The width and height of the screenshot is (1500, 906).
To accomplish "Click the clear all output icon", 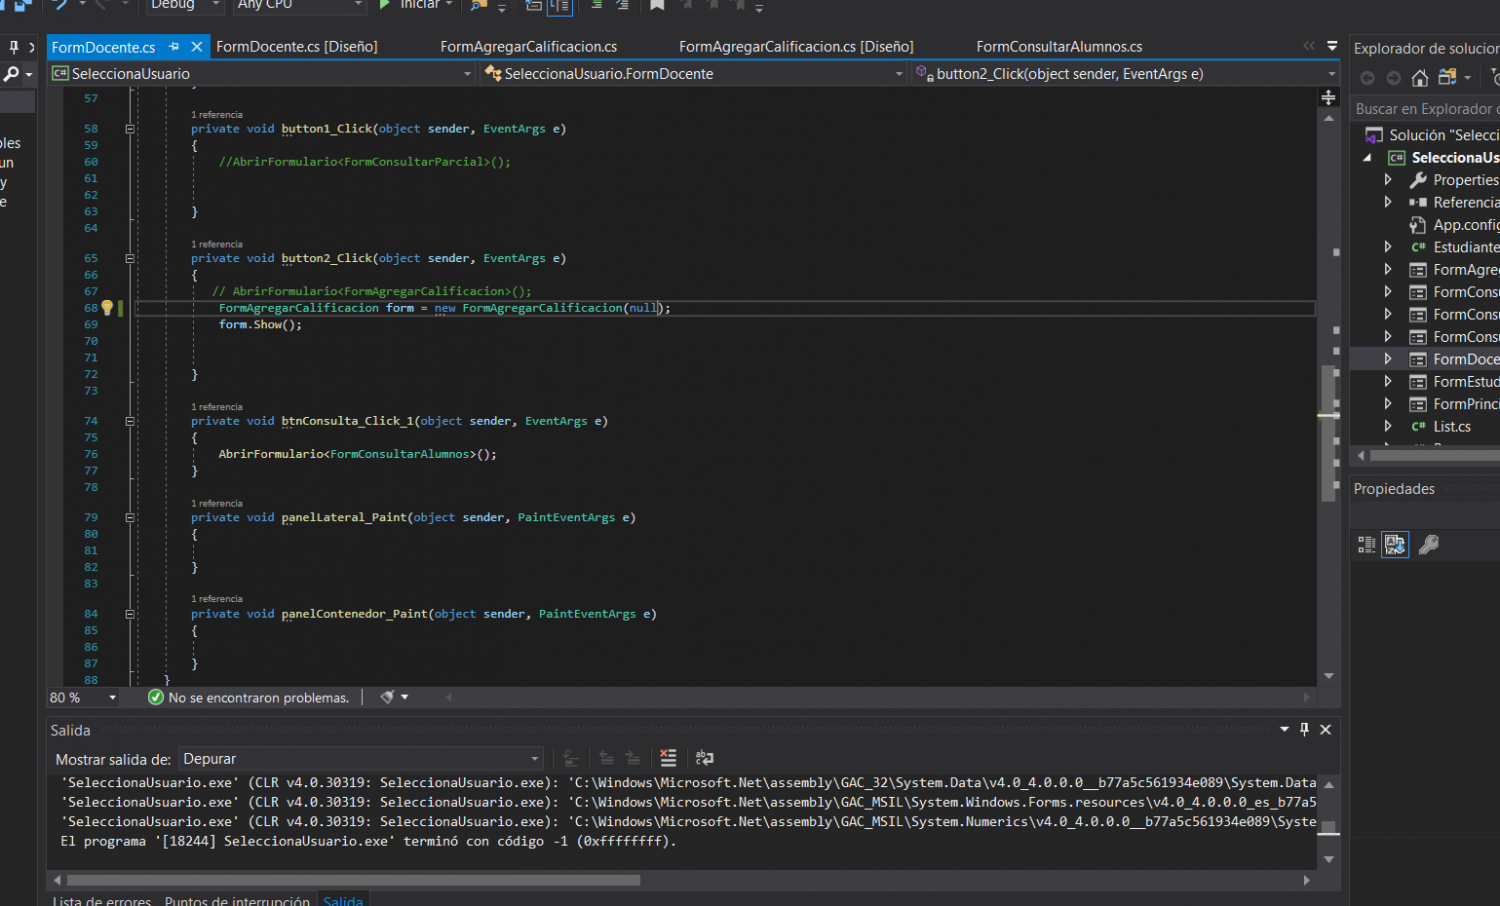I will pos(668,758).
